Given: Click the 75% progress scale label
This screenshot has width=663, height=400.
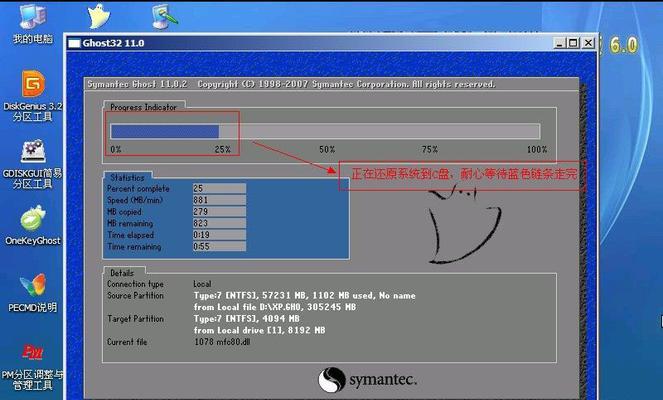Looking at the screenshot, I should (x=430, y=149).
